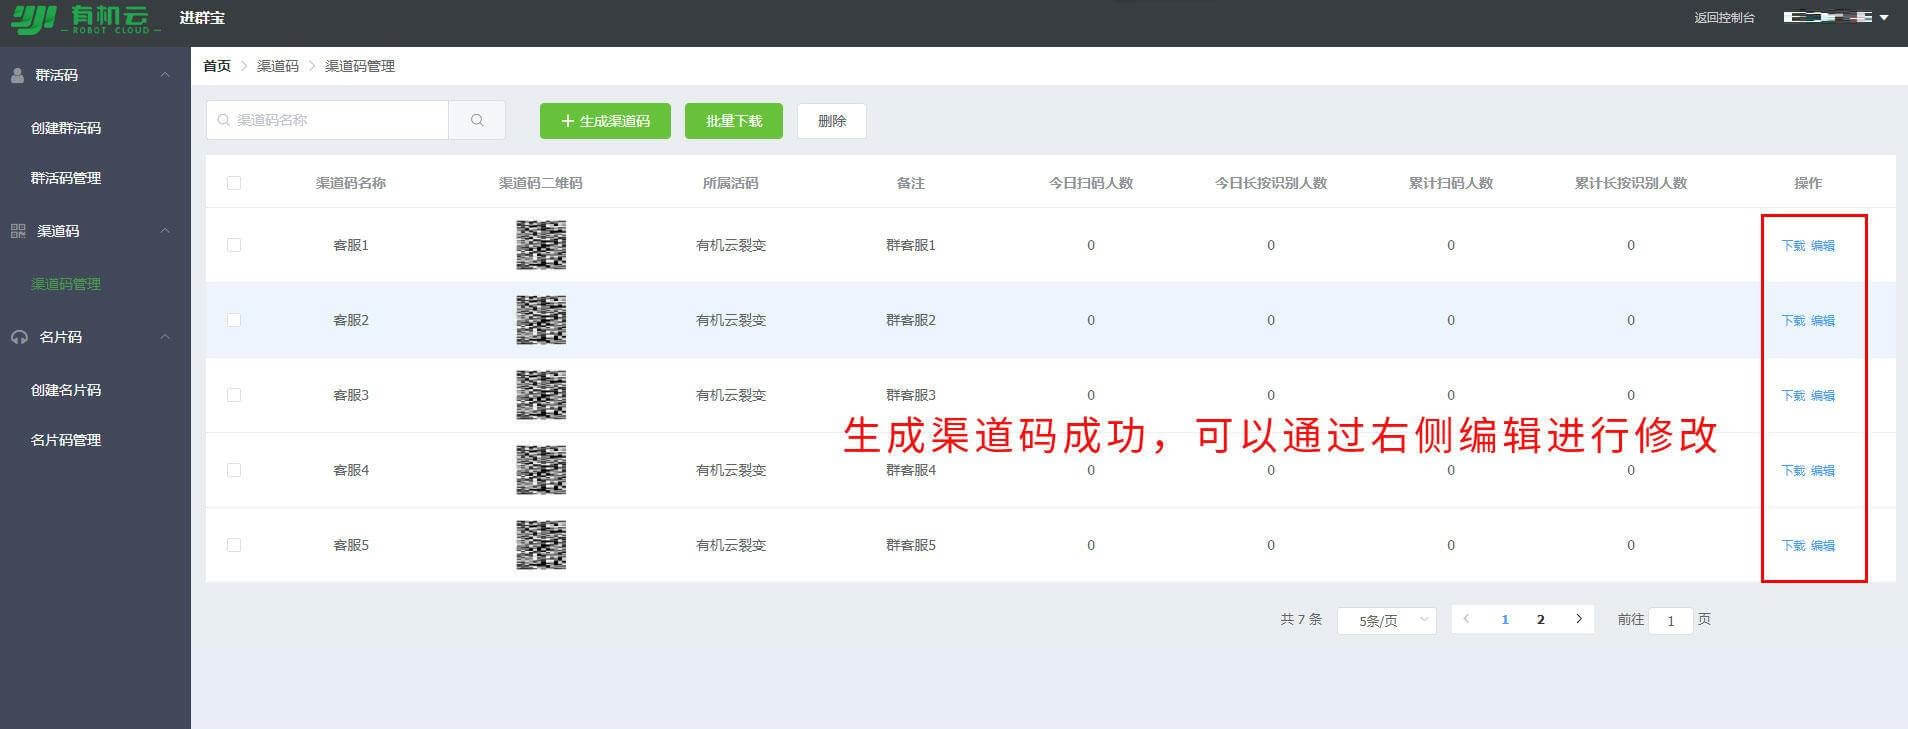Open the user account dropdown at top right
The width and height of the screenshot is (1908, 729).
1836,17
